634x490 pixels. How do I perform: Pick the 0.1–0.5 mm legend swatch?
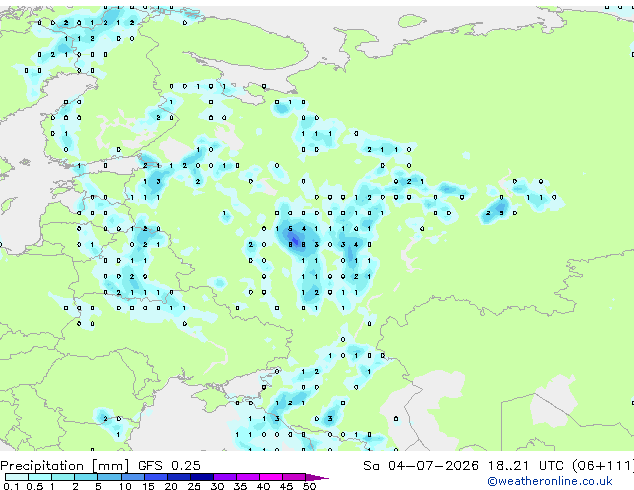tap(17, 477)
